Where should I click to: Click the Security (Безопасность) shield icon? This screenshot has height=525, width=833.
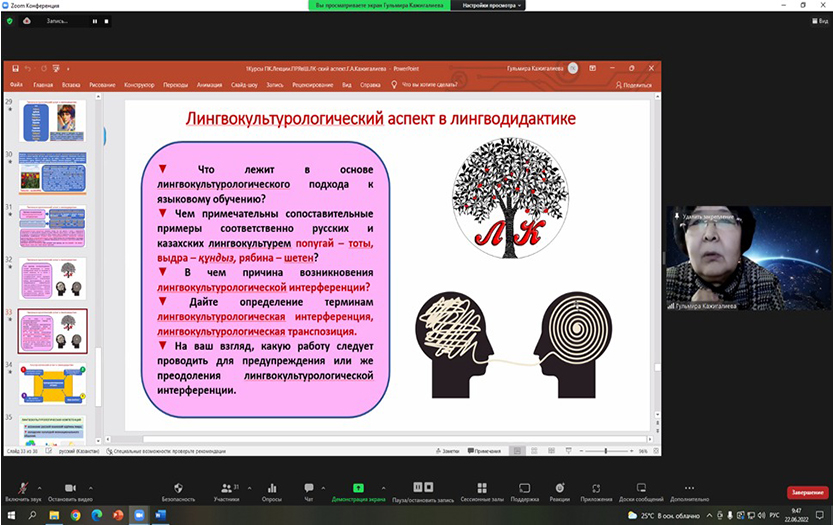pos(178,486)
